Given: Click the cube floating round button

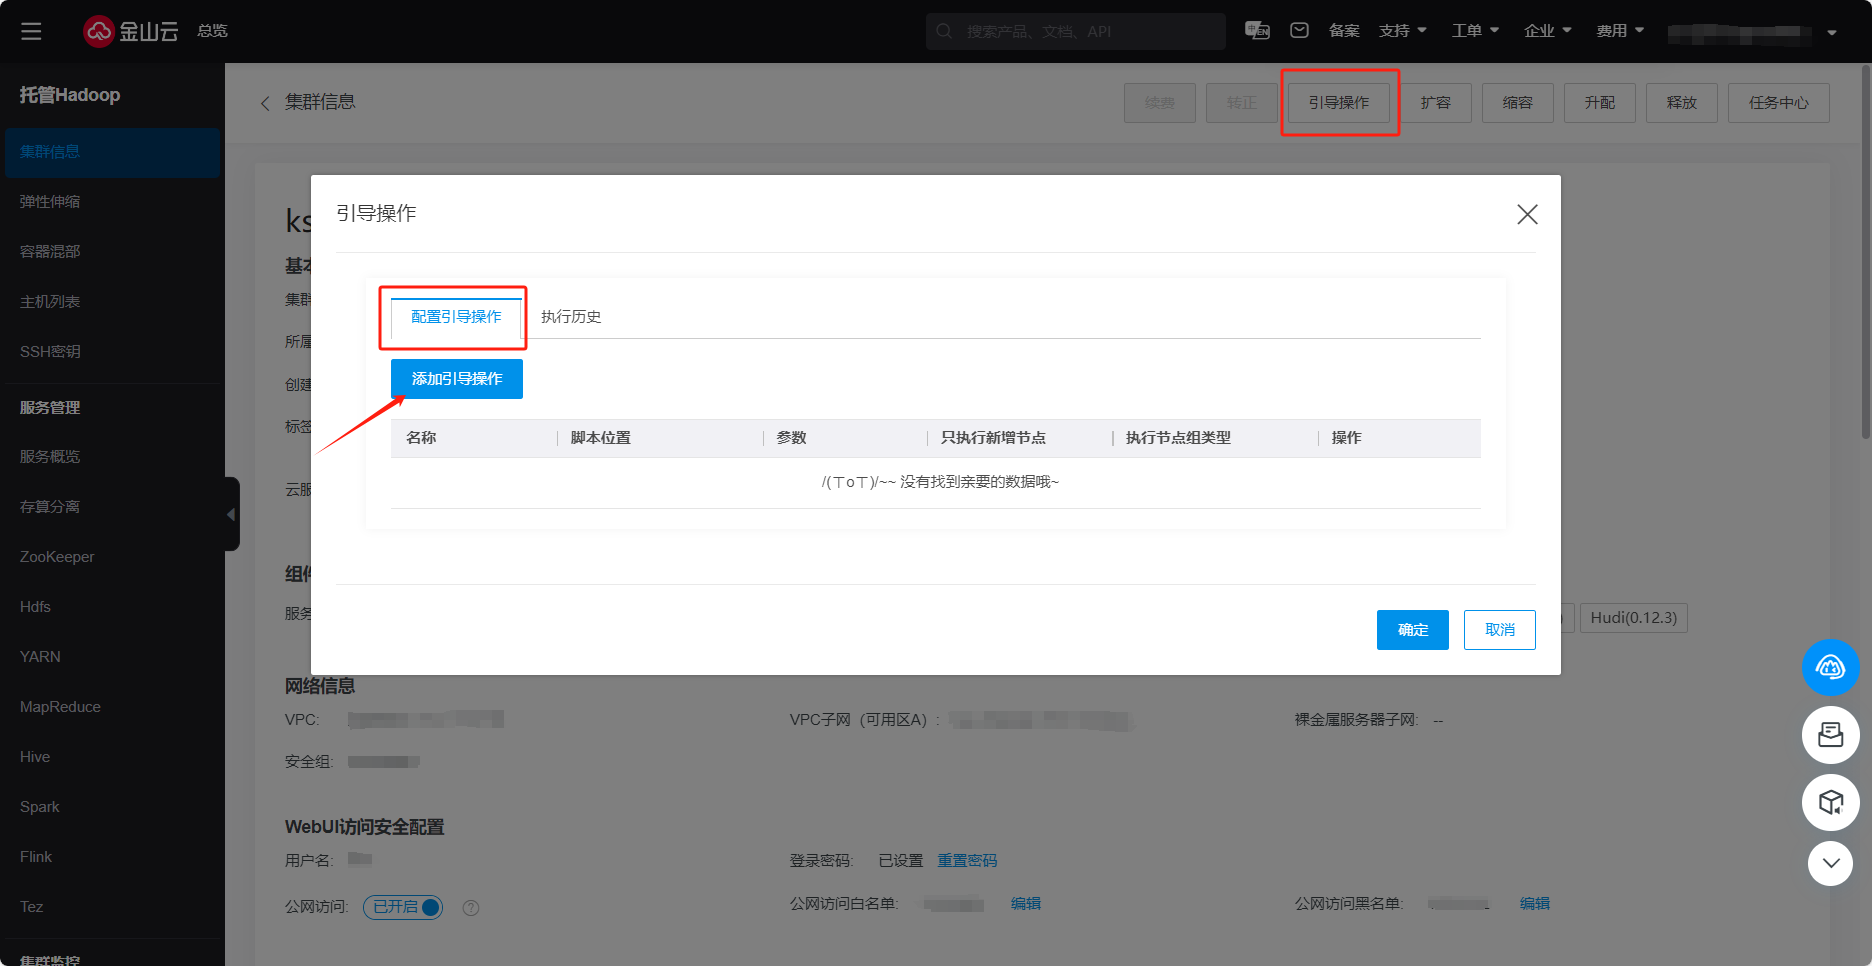Looking at the screenshot, I should [x=1830, y=802].
